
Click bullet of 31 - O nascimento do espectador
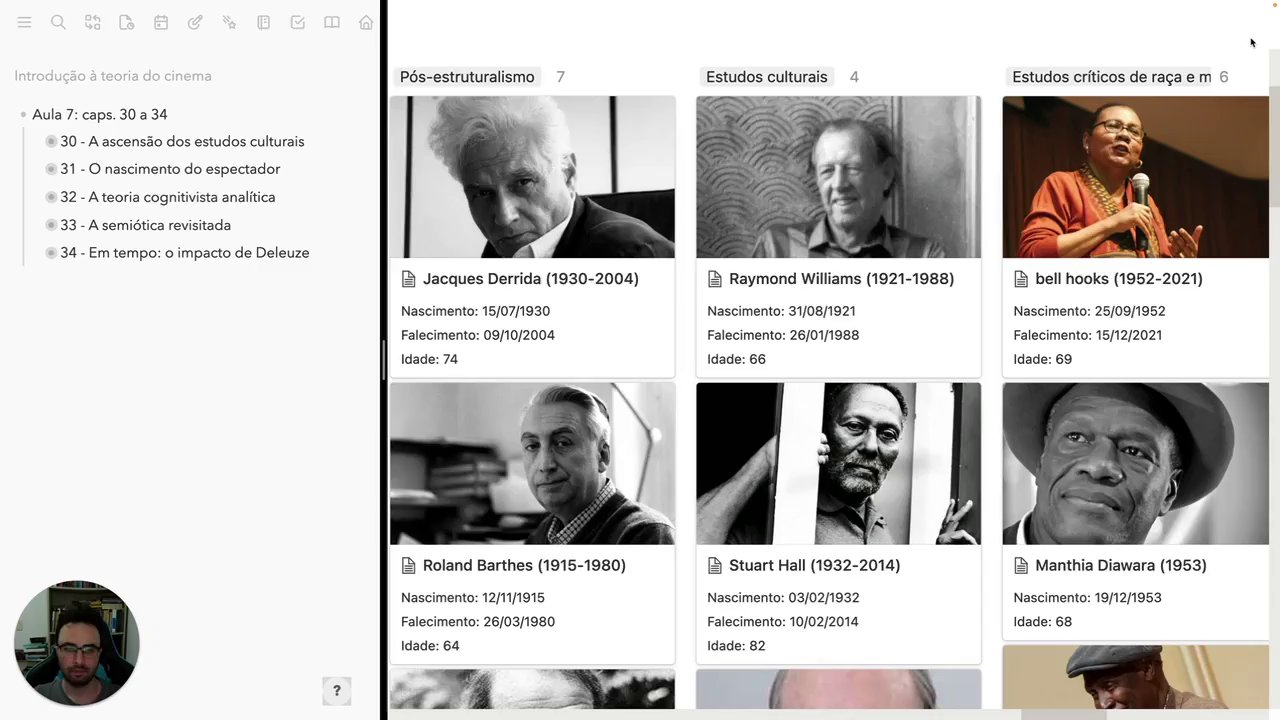tap(51, 170)
